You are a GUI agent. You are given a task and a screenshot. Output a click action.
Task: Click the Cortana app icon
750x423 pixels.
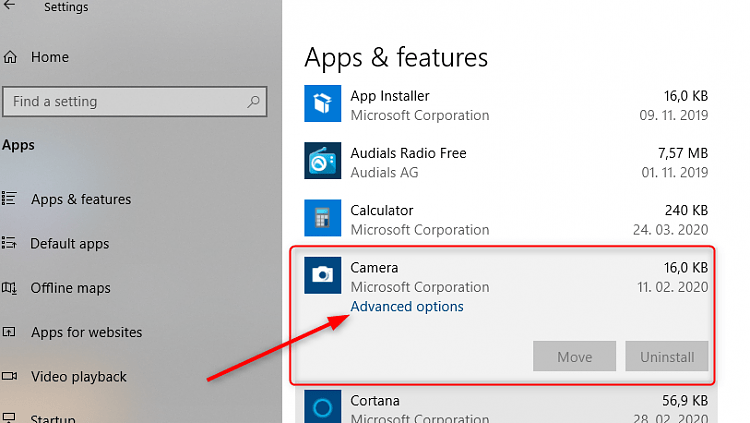[x=322, y=407]
